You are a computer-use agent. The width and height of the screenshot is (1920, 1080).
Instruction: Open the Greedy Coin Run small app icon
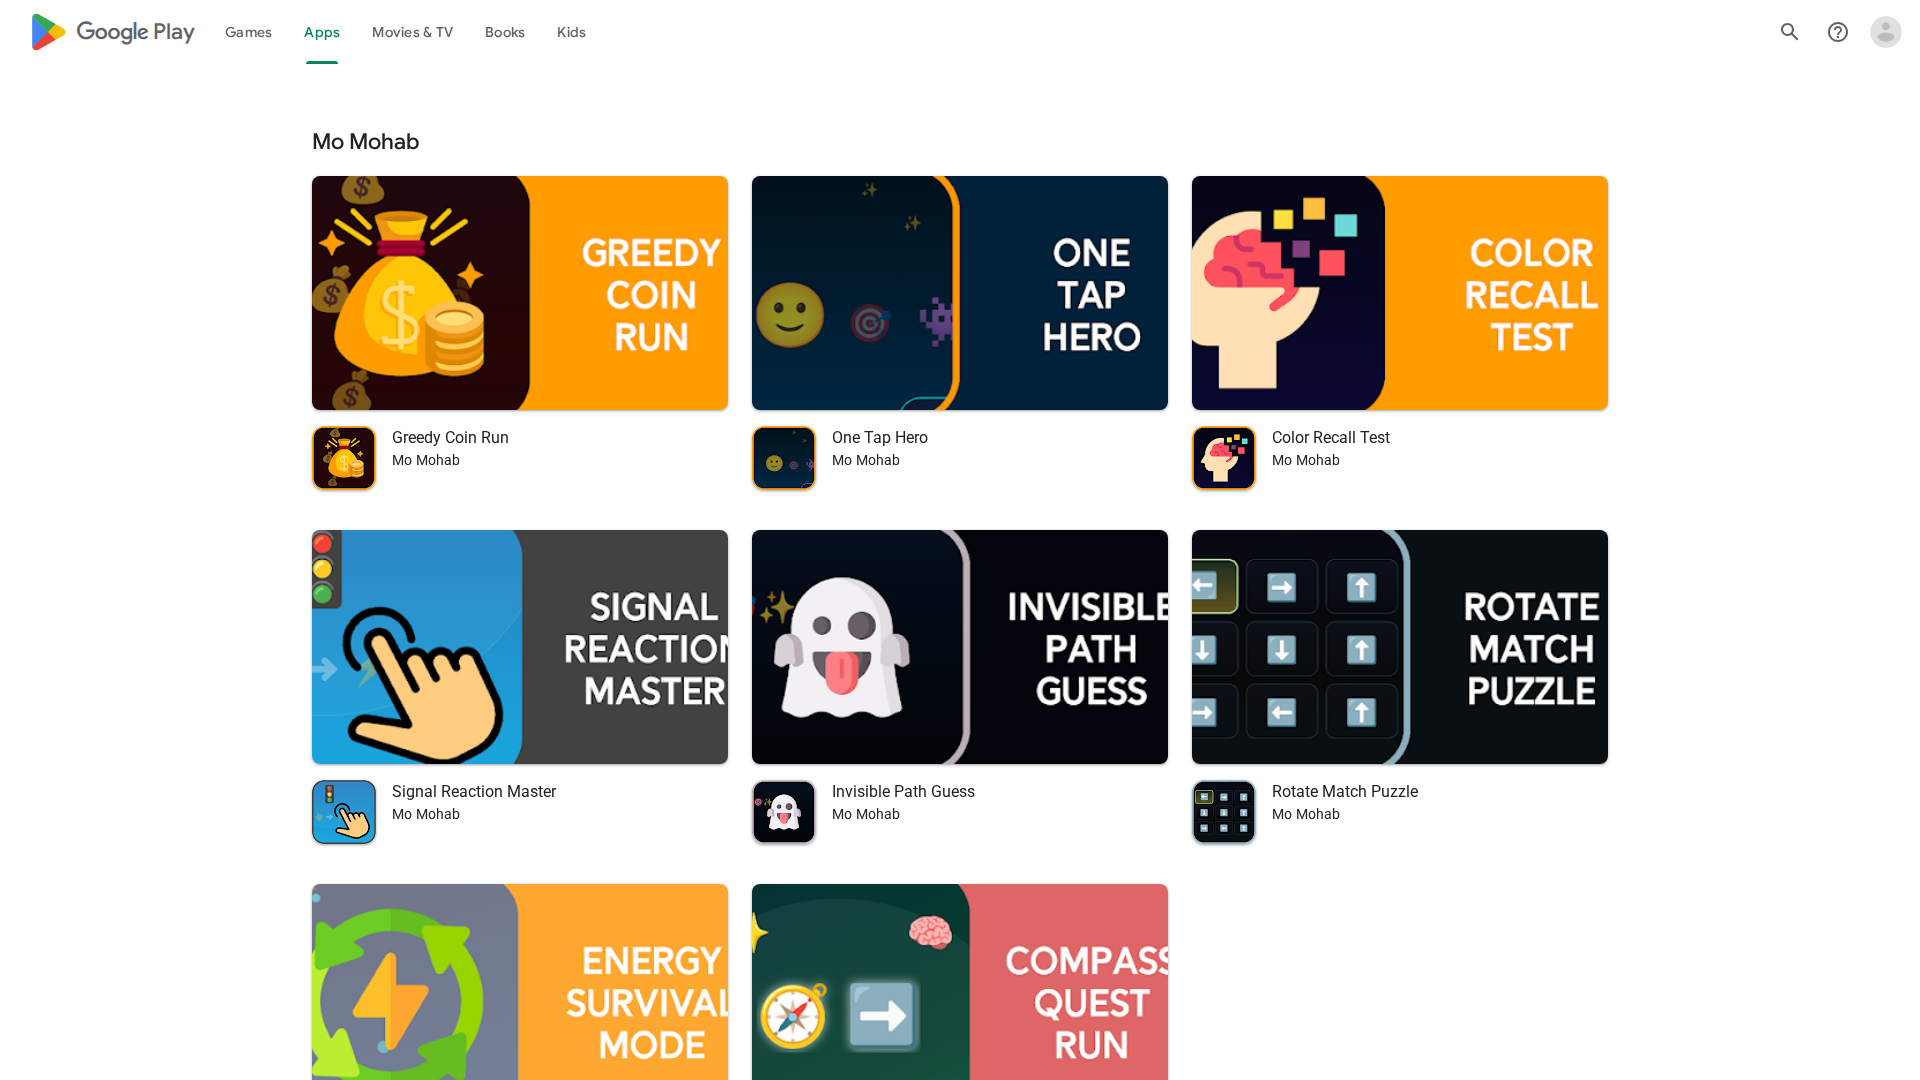(344, 458)
